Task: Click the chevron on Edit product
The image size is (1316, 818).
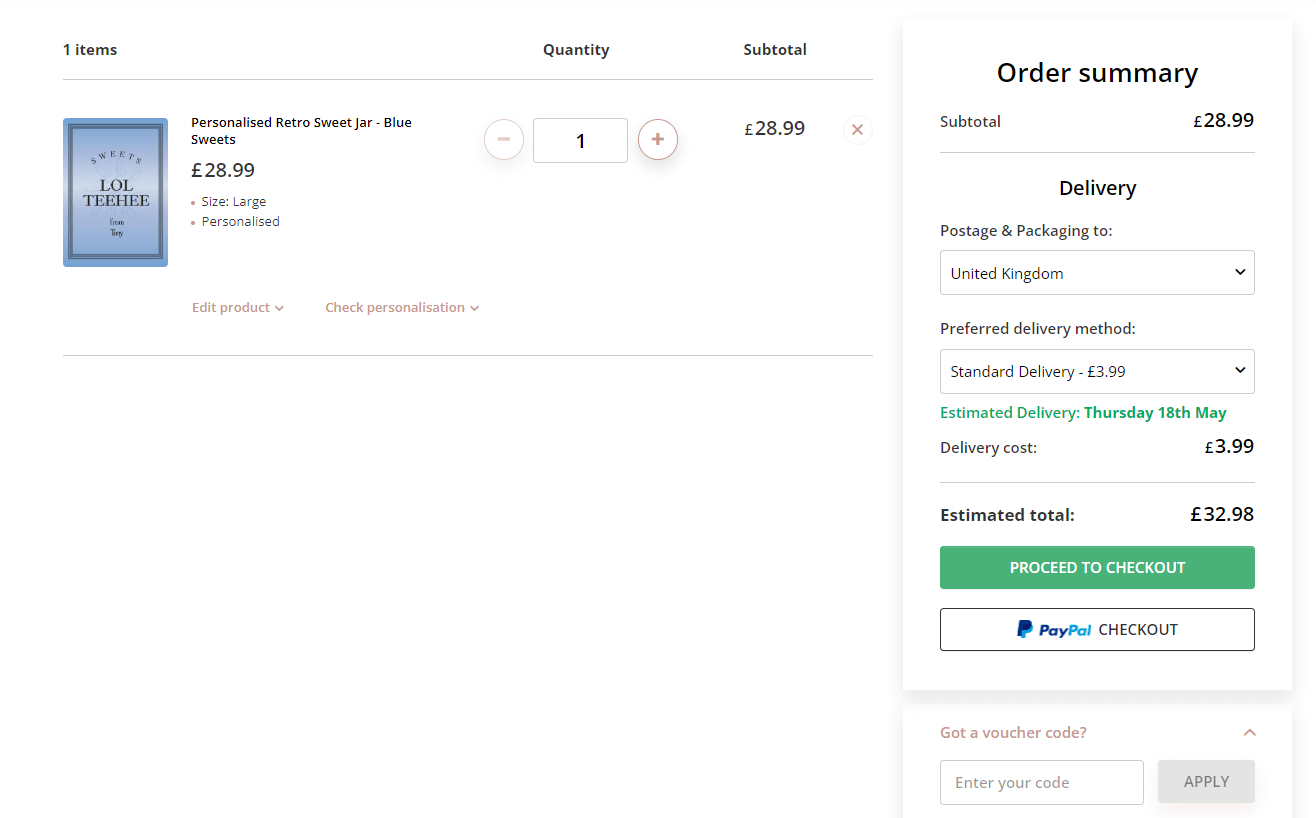Action: [x=279, y=307]
